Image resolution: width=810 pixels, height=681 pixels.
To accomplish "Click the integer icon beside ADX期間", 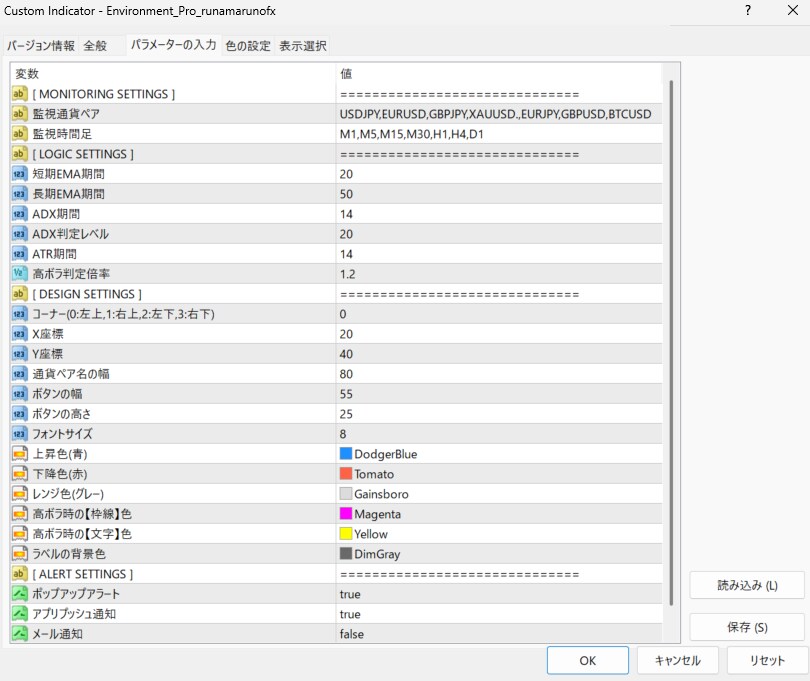I will click(x=19, y=214).
